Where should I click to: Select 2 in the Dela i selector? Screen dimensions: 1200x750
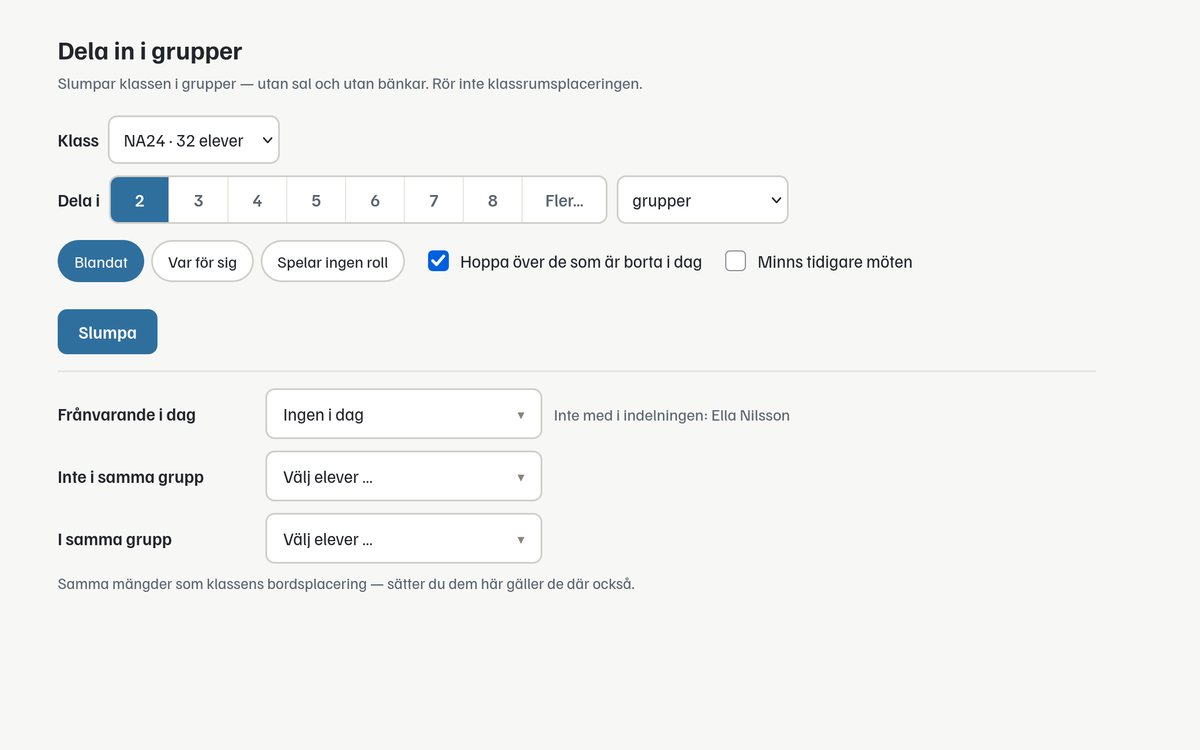139,200
